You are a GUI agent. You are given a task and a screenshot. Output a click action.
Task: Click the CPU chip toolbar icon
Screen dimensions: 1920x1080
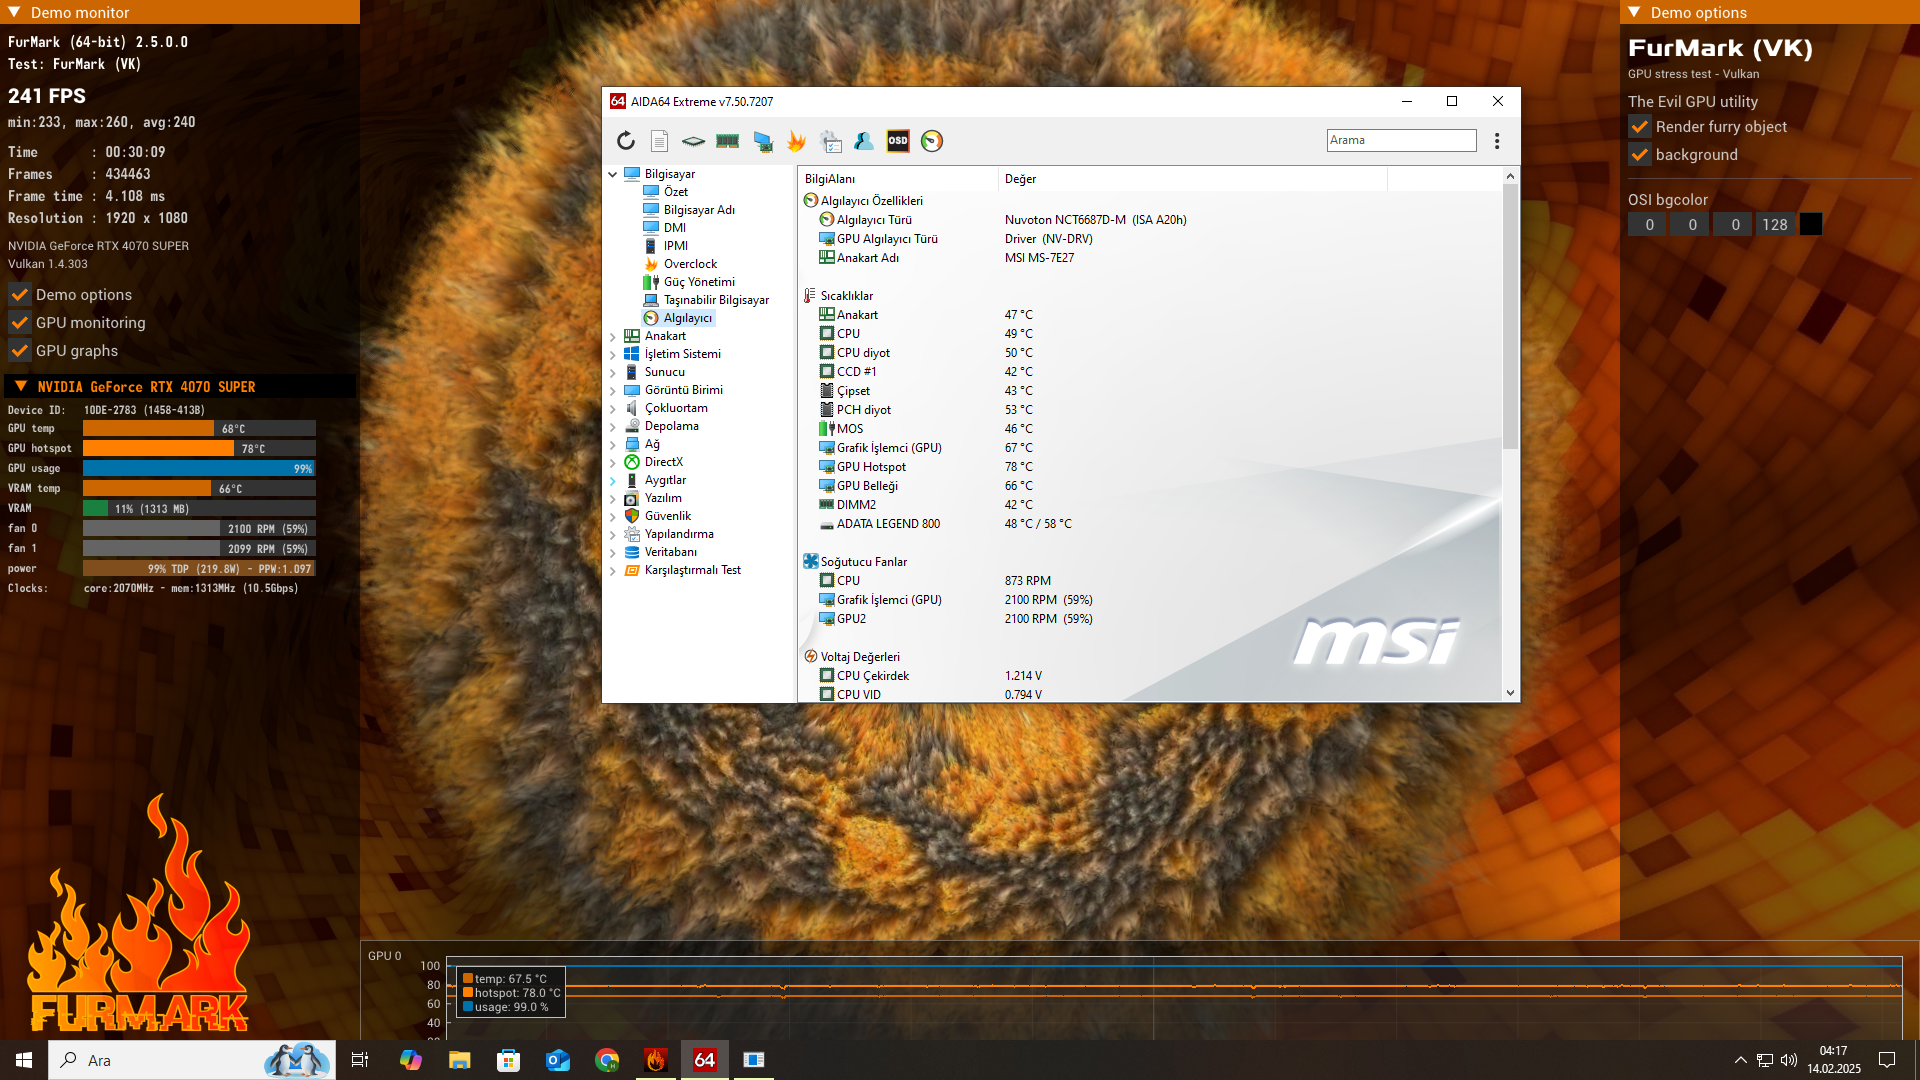(x=693, y=141)
